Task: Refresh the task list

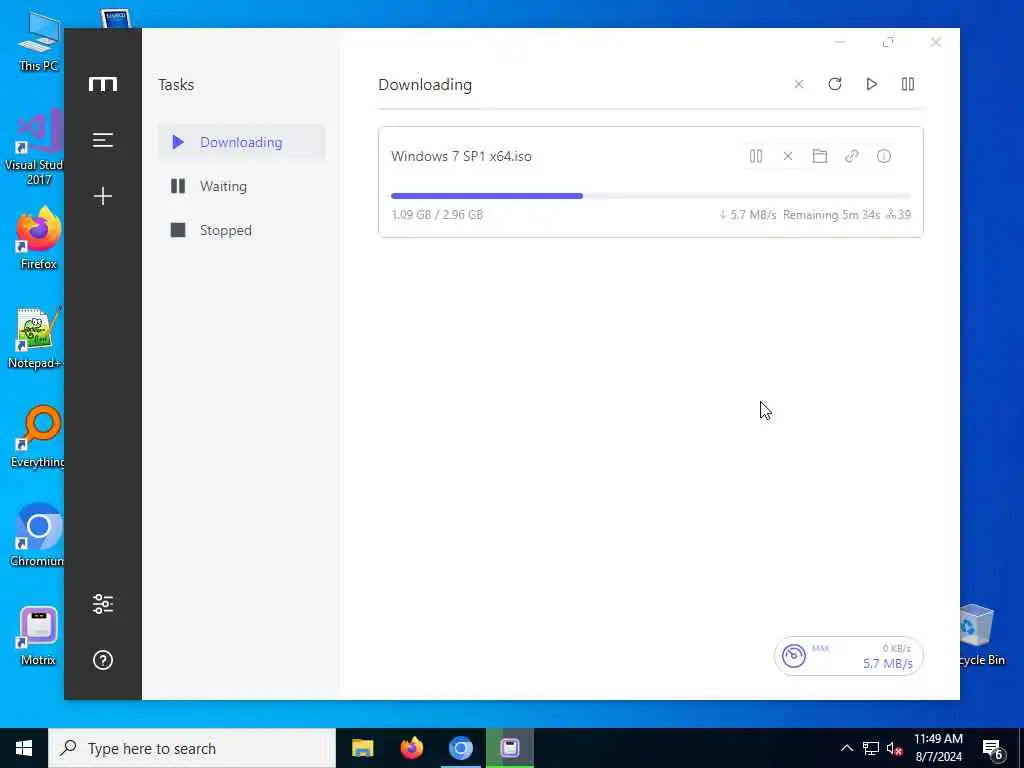Action: coord(835,84)
